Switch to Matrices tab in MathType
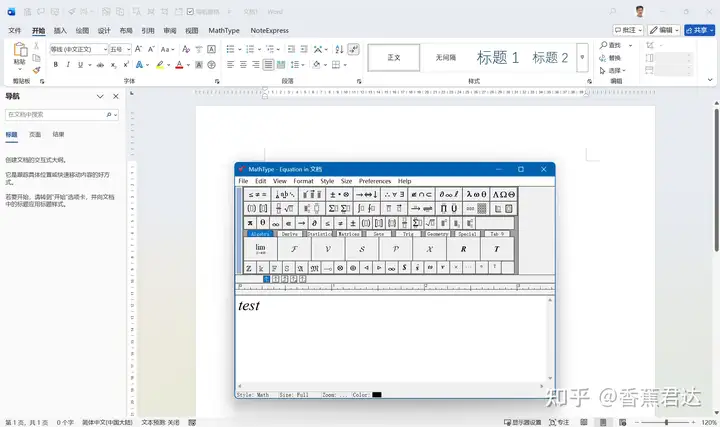 coord(349,234)
